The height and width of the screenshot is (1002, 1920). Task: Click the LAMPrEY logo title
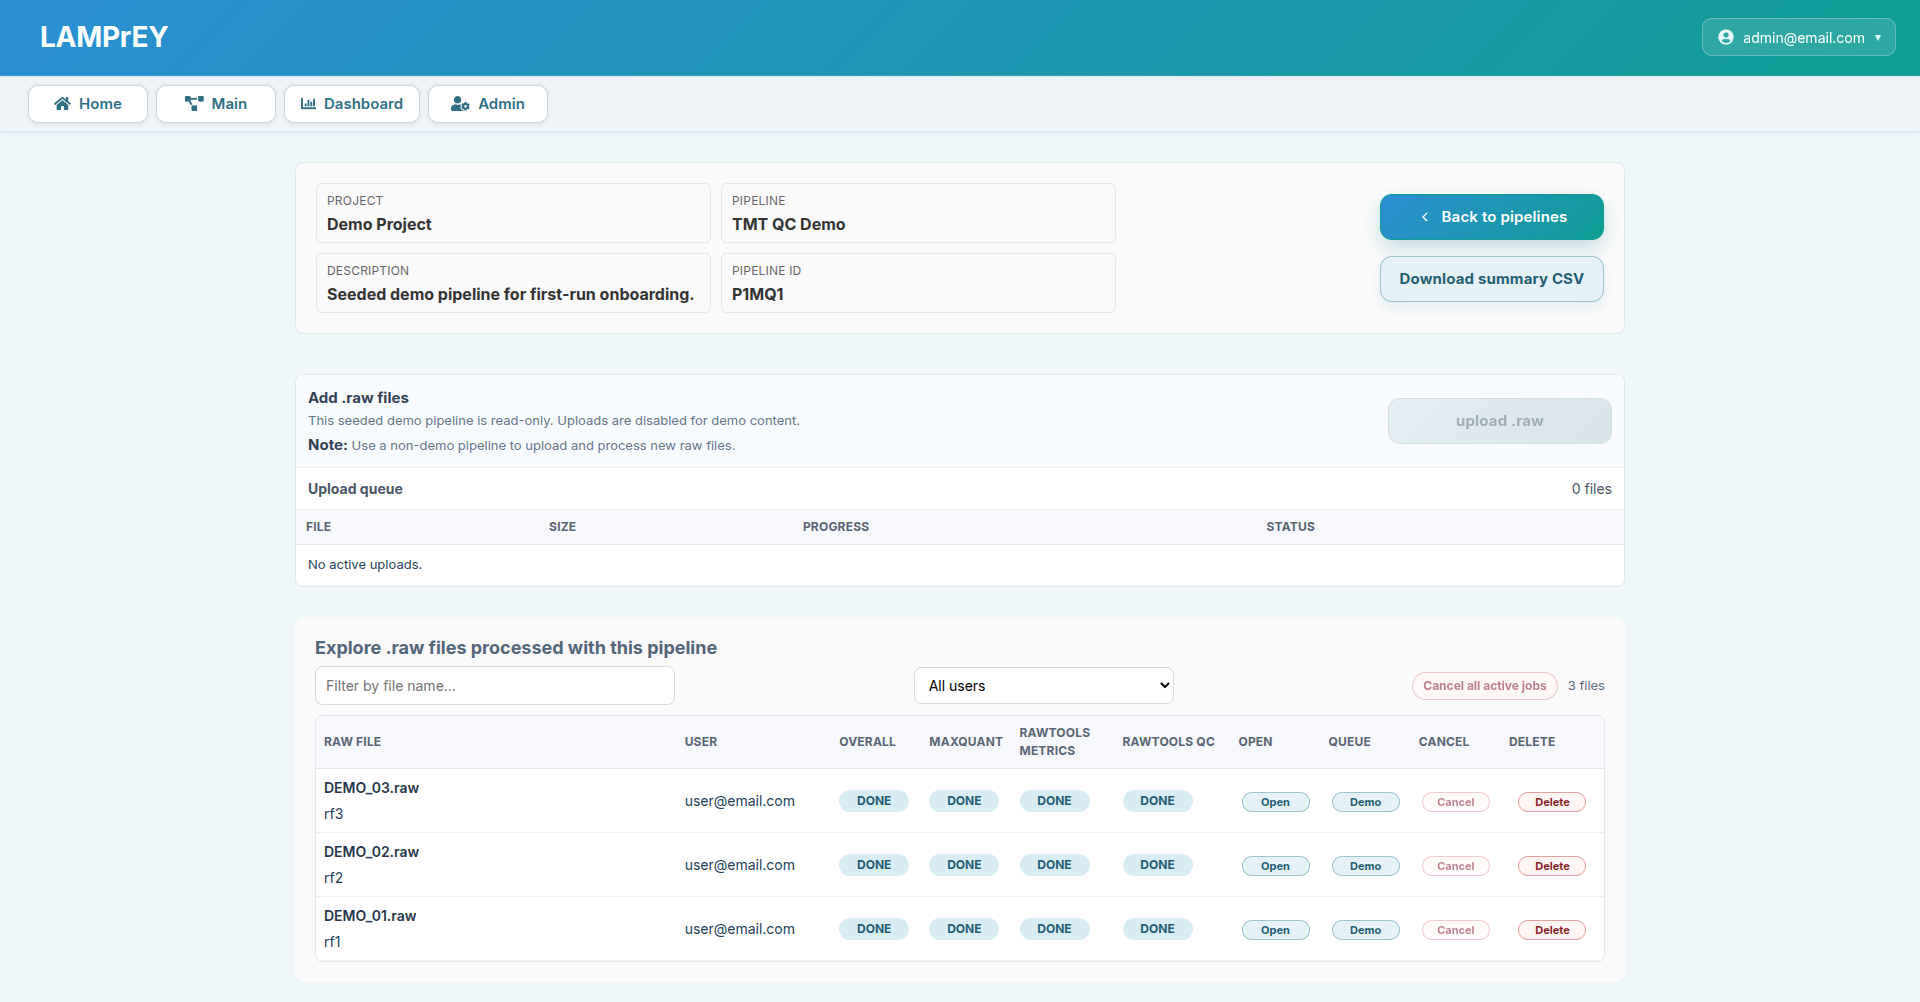coord(104,38)
